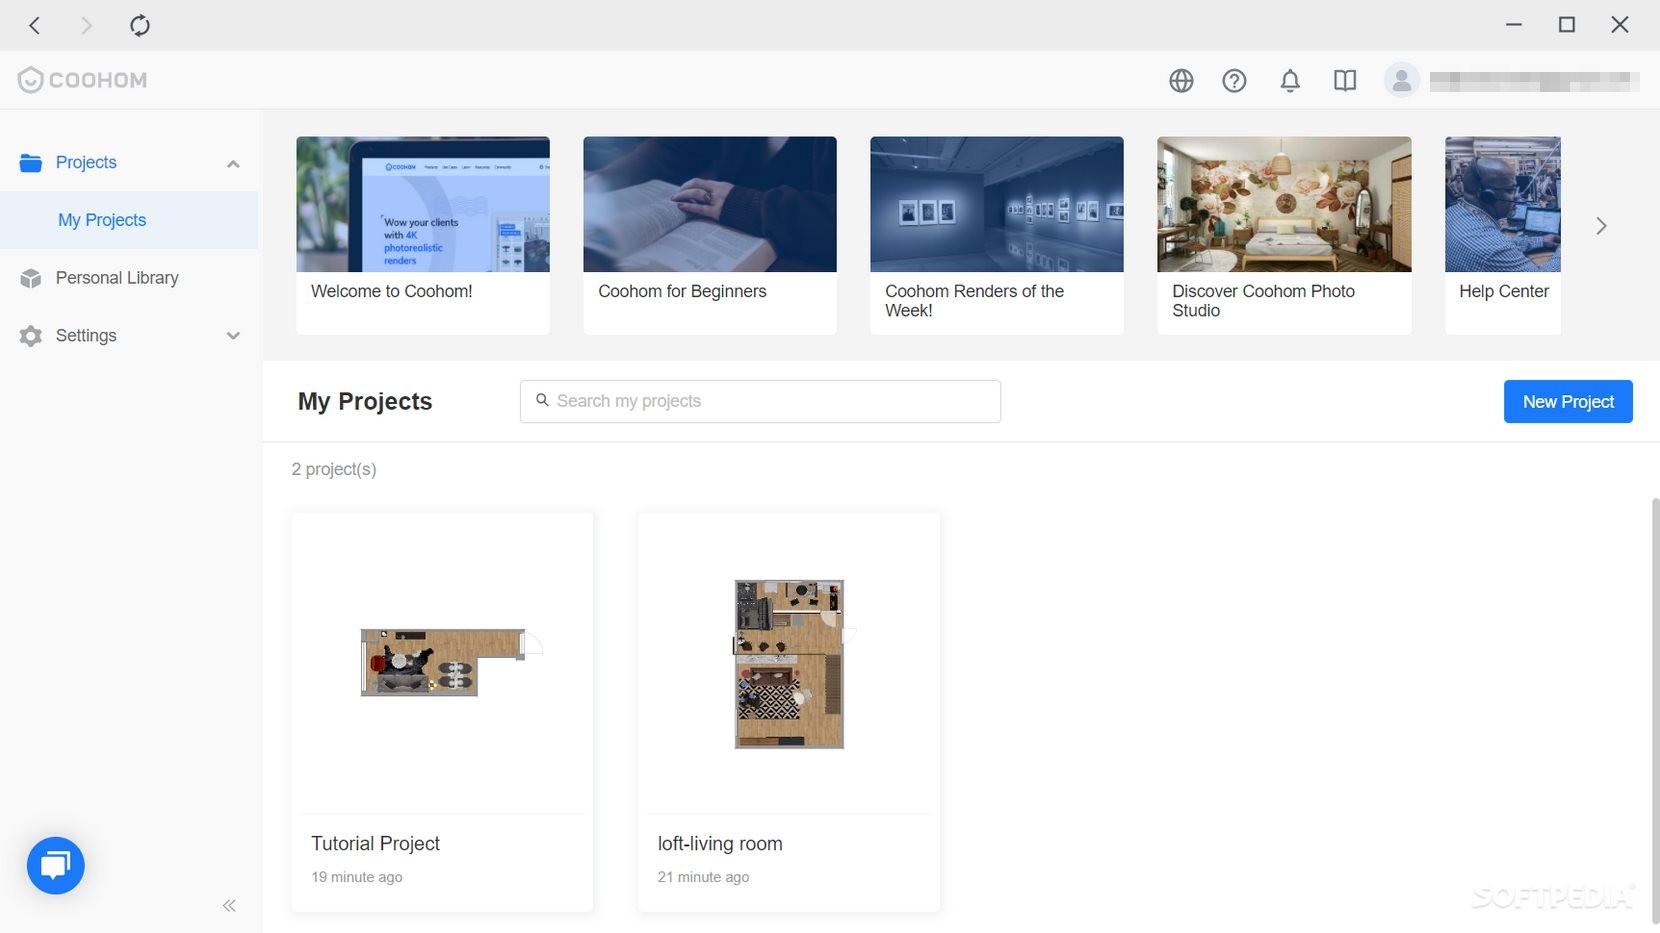1660x933 pixels.
Task: Click the Projects folder icon
Action: pyautogui.click(x=31, y=163)
